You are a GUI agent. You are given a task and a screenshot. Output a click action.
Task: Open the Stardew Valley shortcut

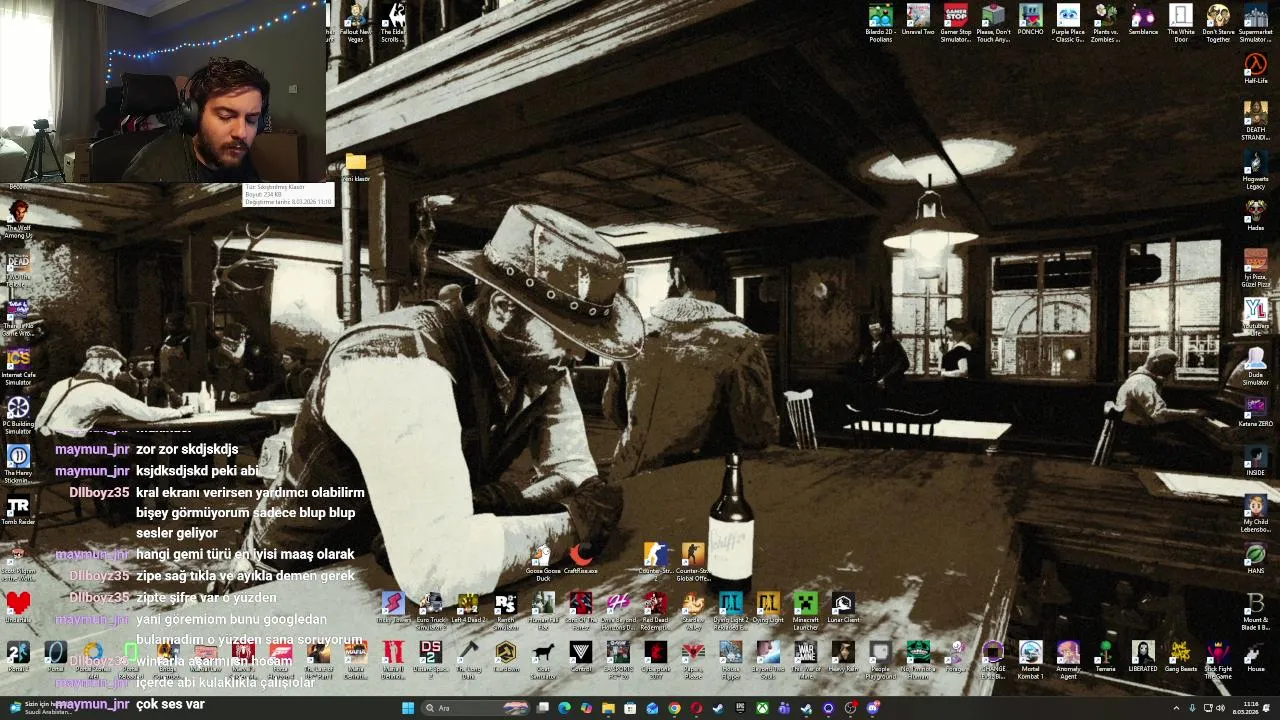(693, 611)
